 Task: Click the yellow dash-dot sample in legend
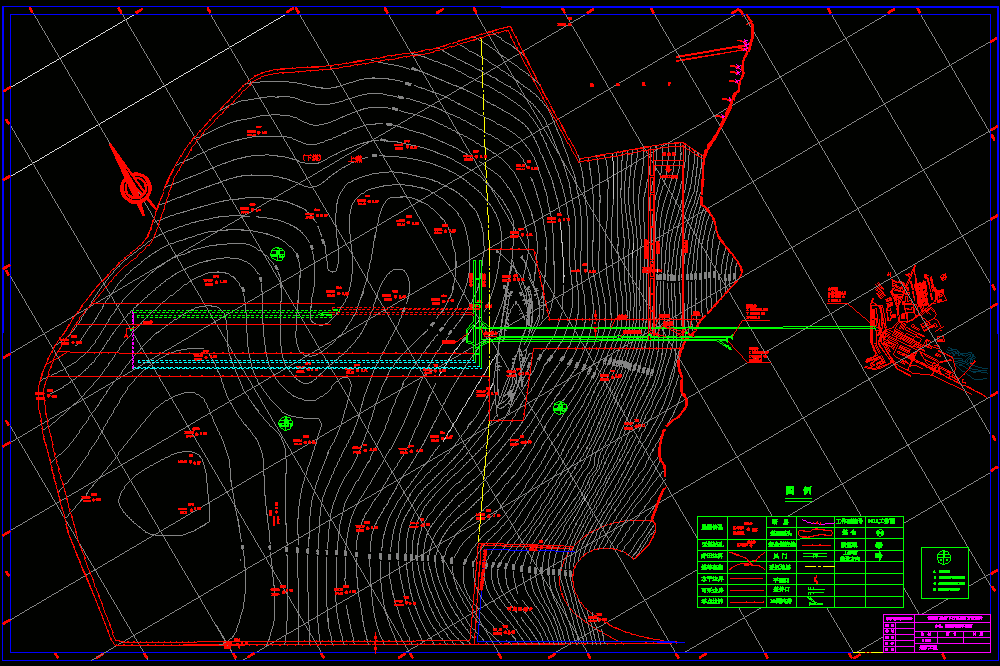tap(819, 566)
